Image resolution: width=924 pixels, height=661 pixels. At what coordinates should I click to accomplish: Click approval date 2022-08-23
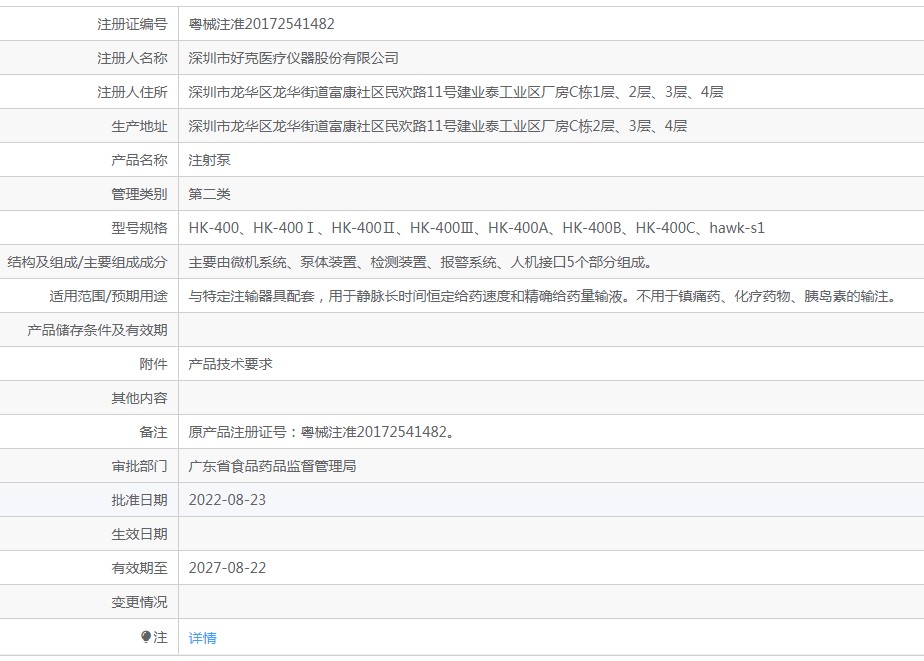click(x=227, y=500)
